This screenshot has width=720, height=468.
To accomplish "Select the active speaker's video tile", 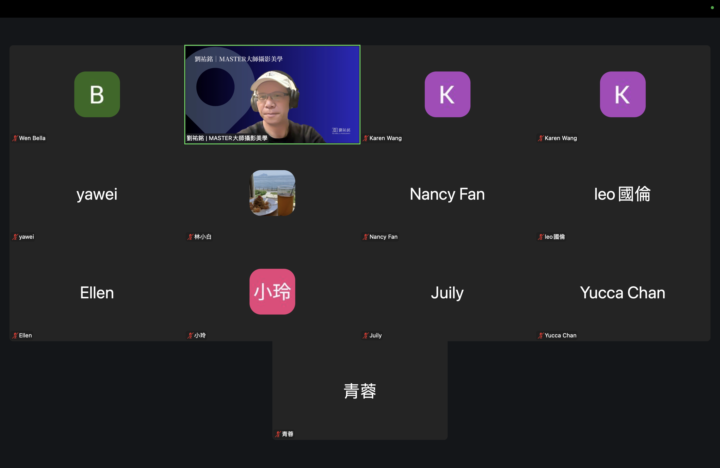I will pos(272,95).
